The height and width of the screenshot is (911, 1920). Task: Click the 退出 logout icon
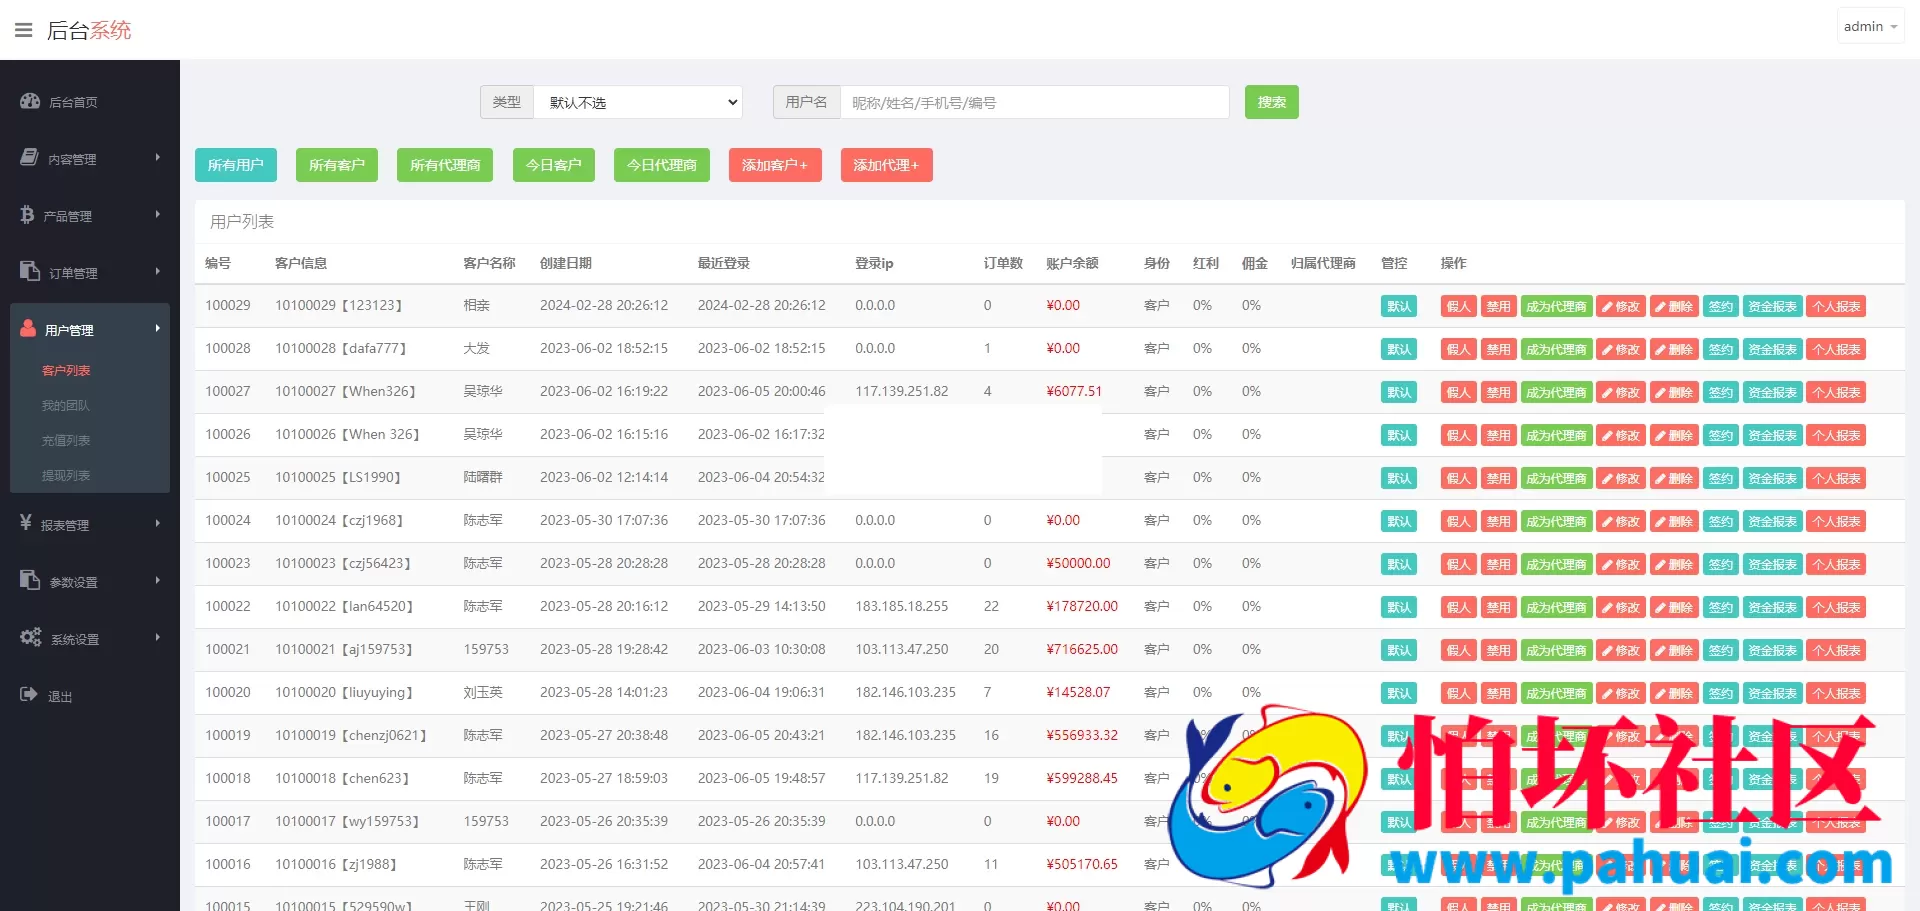click(x=28, y=695)
